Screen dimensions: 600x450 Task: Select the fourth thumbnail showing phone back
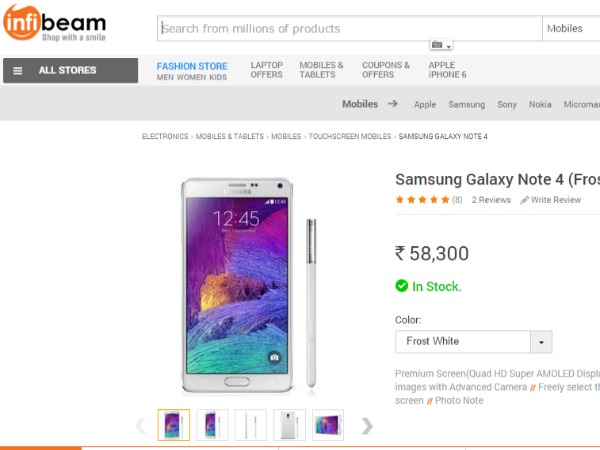[290, 425]
